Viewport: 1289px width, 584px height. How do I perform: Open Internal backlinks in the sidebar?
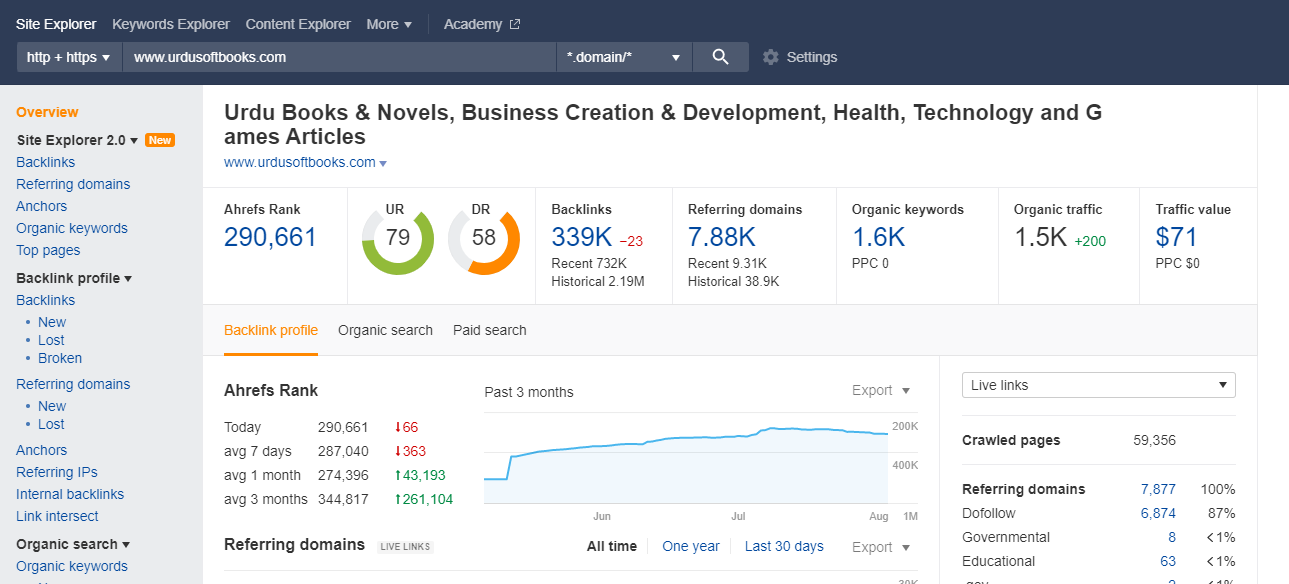(x=70, y=494)
